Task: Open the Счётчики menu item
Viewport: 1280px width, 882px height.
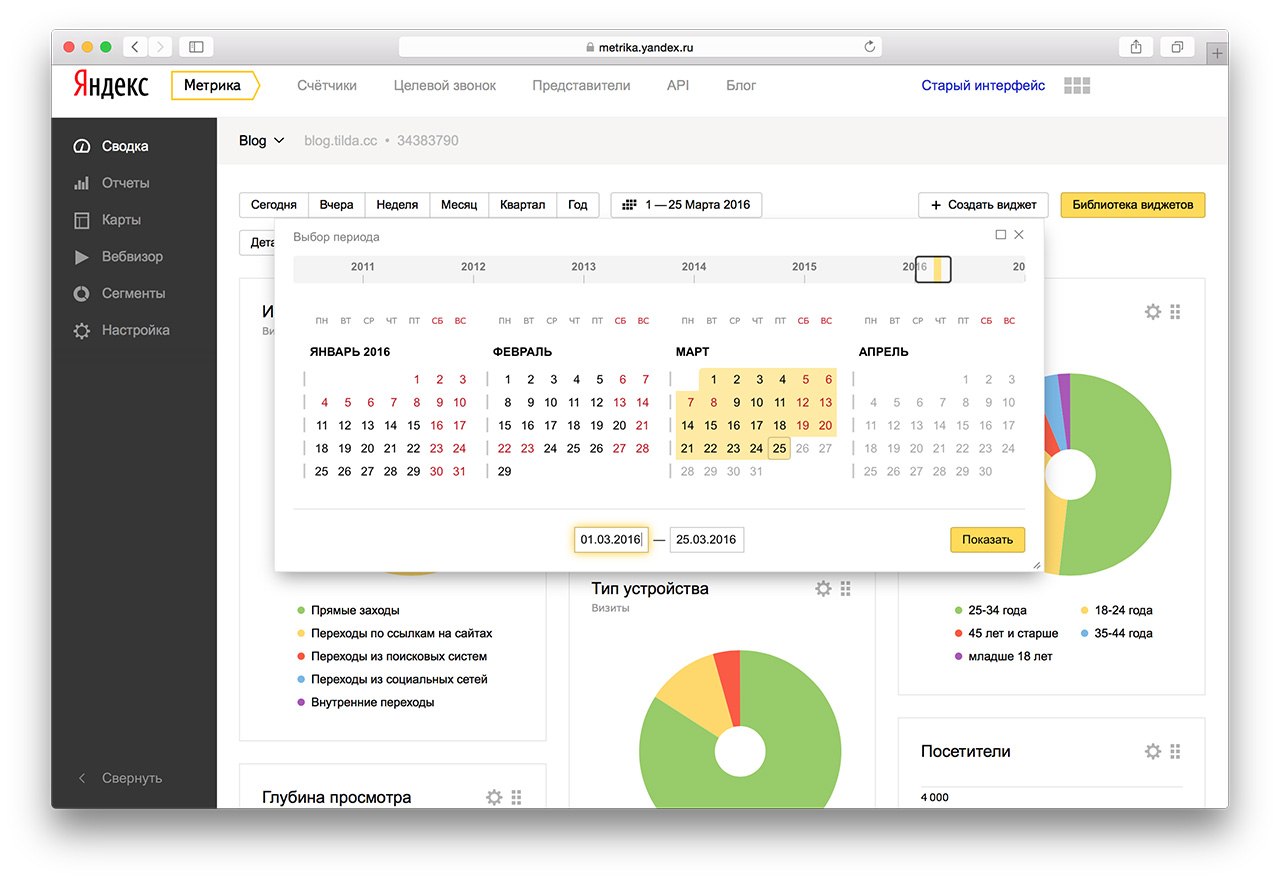Action: (x=327, y=86)
